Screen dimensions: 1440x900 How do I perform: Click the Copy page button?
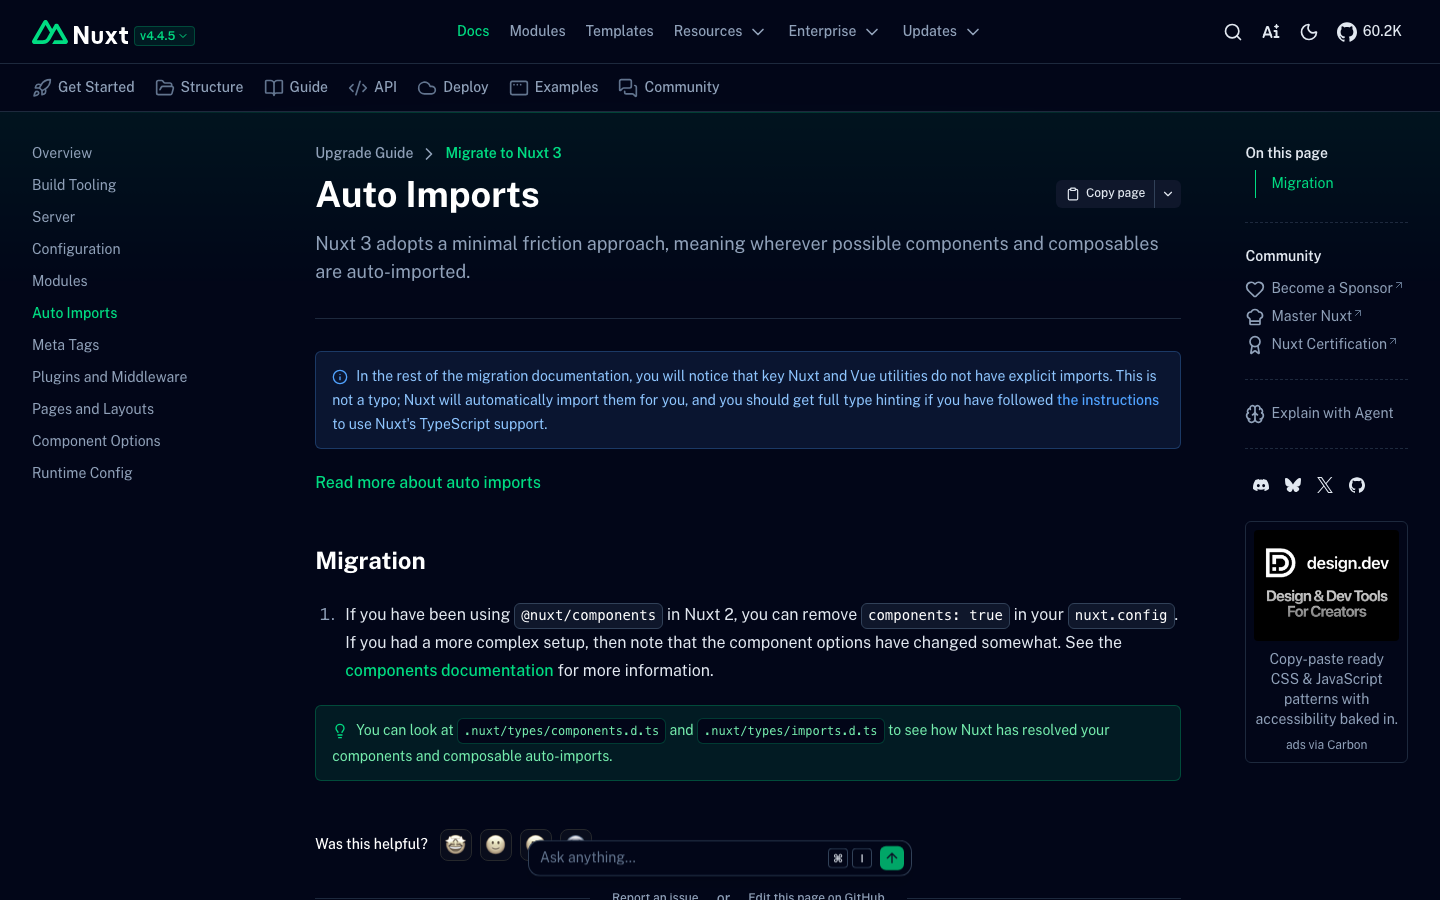(1105, 193)
